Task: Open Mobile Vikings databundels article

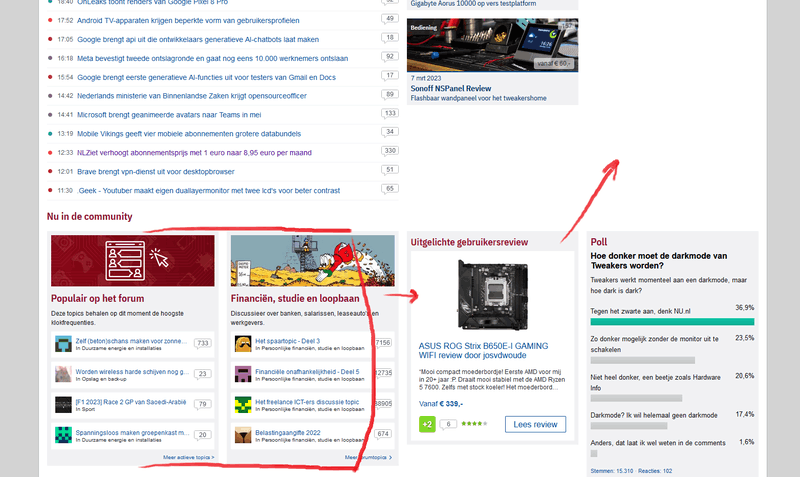Action: point(189,134)
